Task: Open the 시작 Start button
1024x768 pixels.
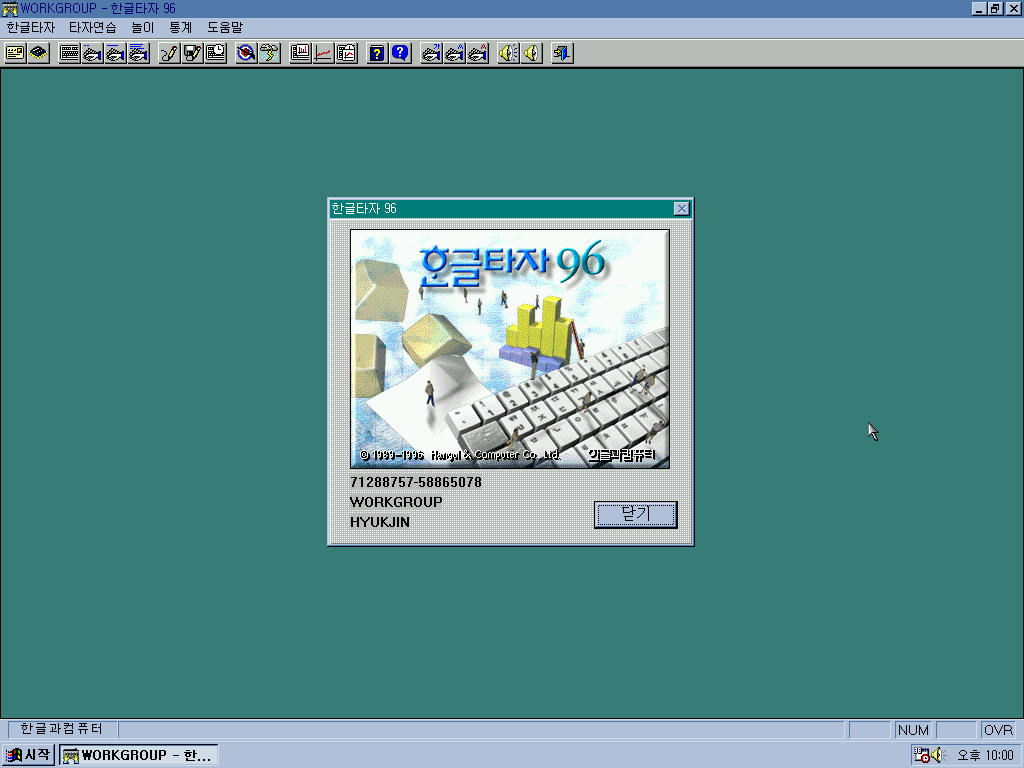Action: click(28, 755)
